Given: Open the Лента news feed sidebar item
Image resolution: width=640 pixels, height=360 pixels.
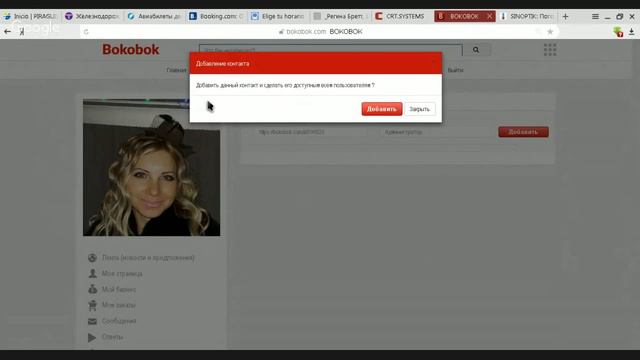Looking at the screenshot, I should [148, 258].
